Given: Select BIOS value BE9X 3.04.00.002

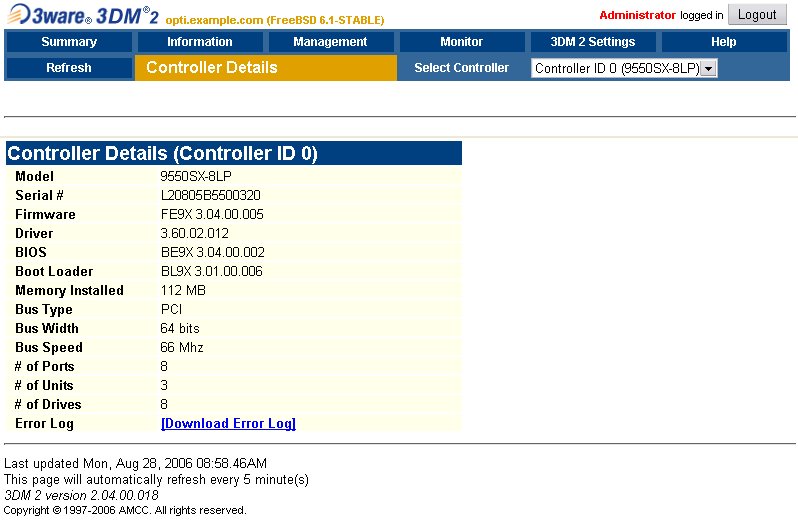Looking at the screenshot, I should [x=213, y=252].
